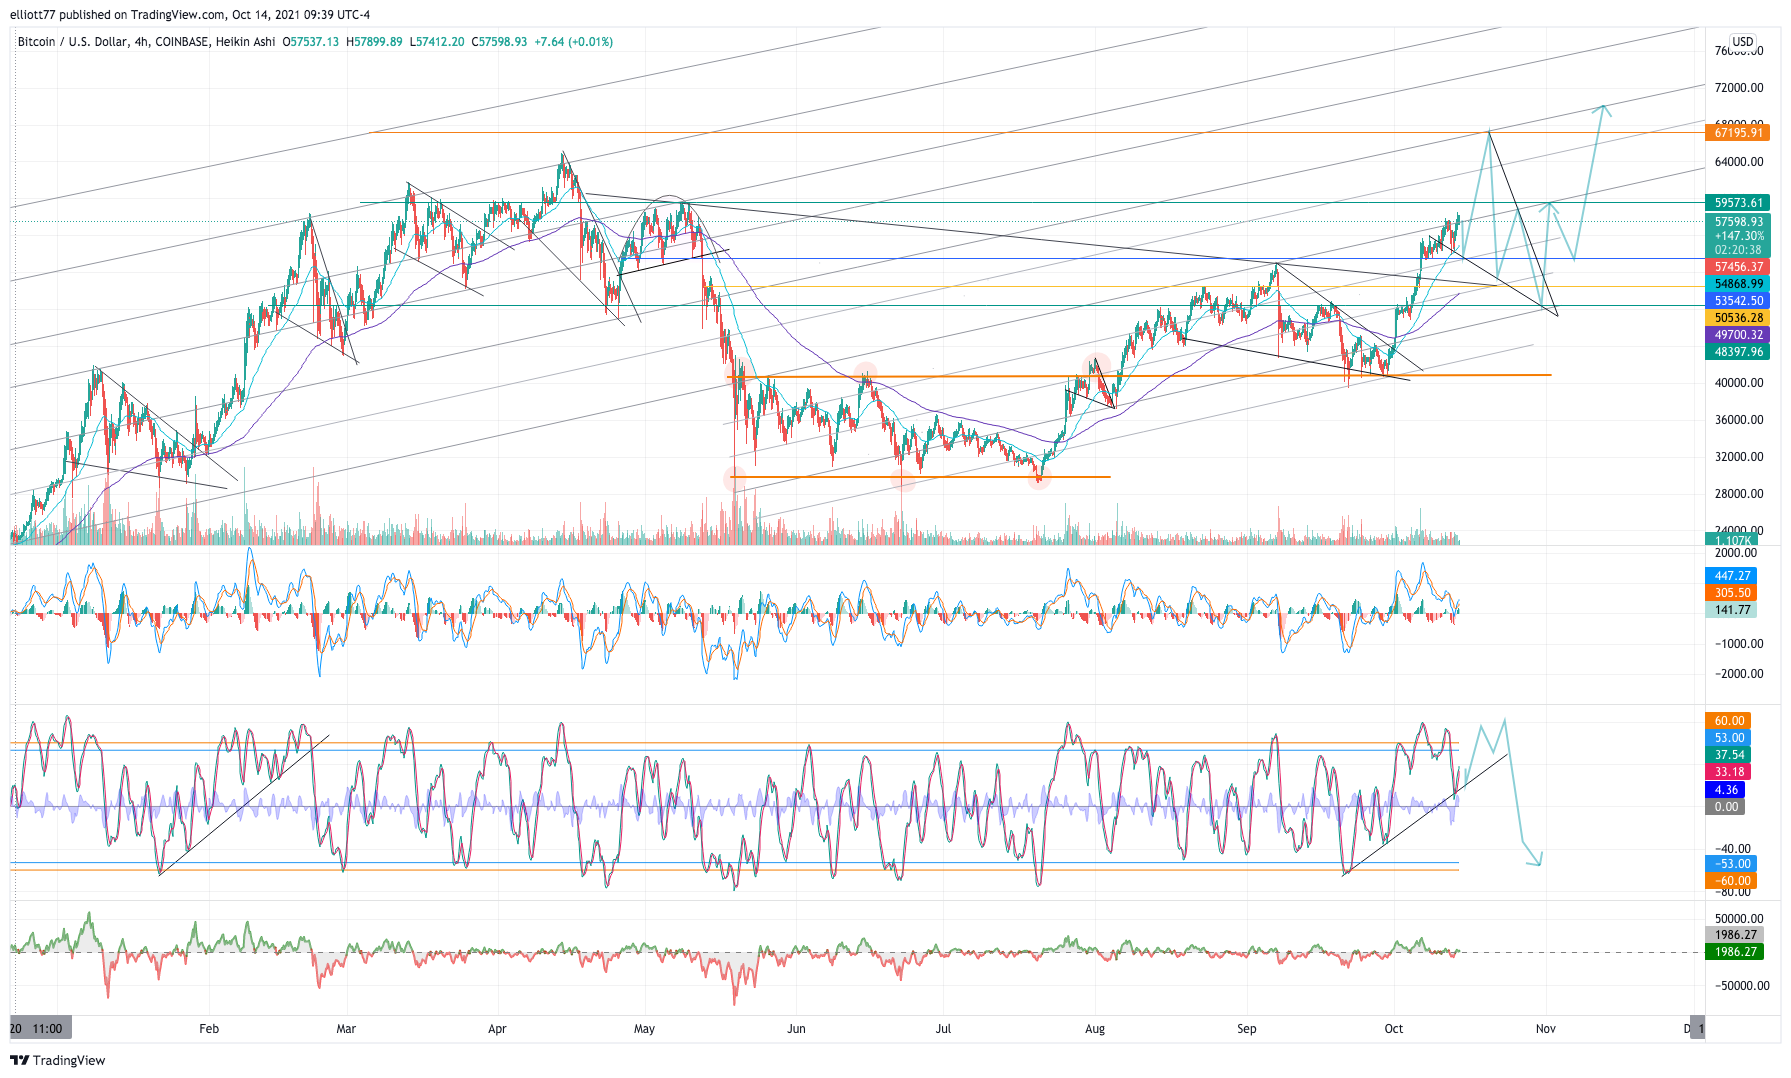Click the Jul label on time axis
This screenshot has height=1078, width=1791.
coord(943,1029)
